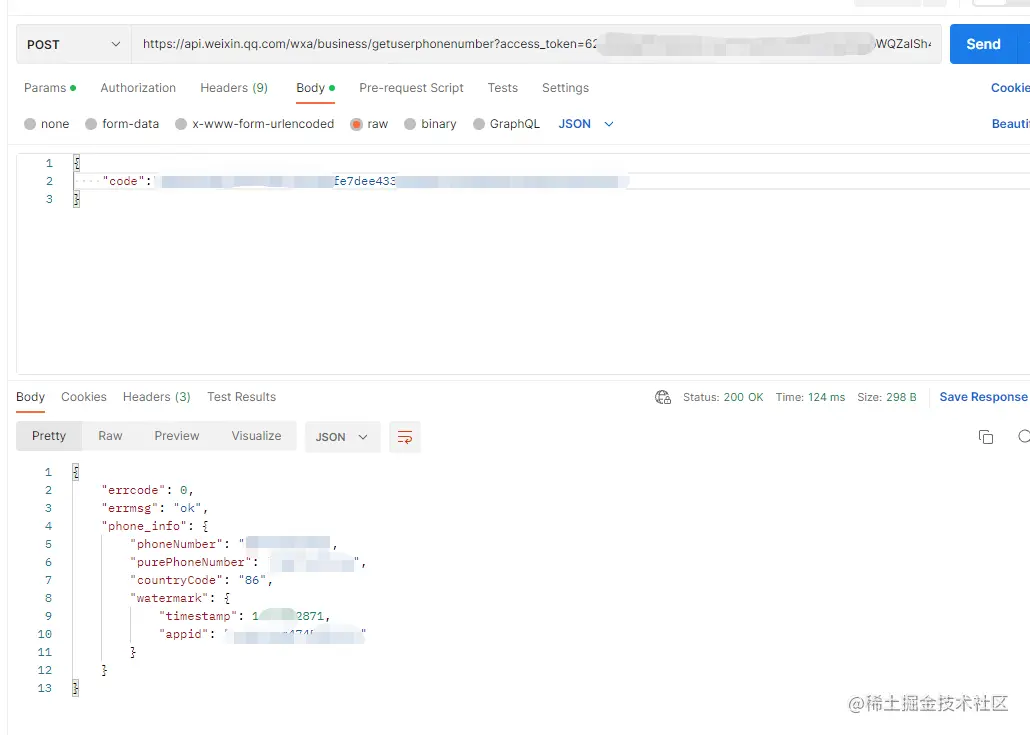The width and height of the screenshot is (1030, 735).
Task: Toggle the wrap lines icon
Action: pyautogui.click(x=405, y=437)
